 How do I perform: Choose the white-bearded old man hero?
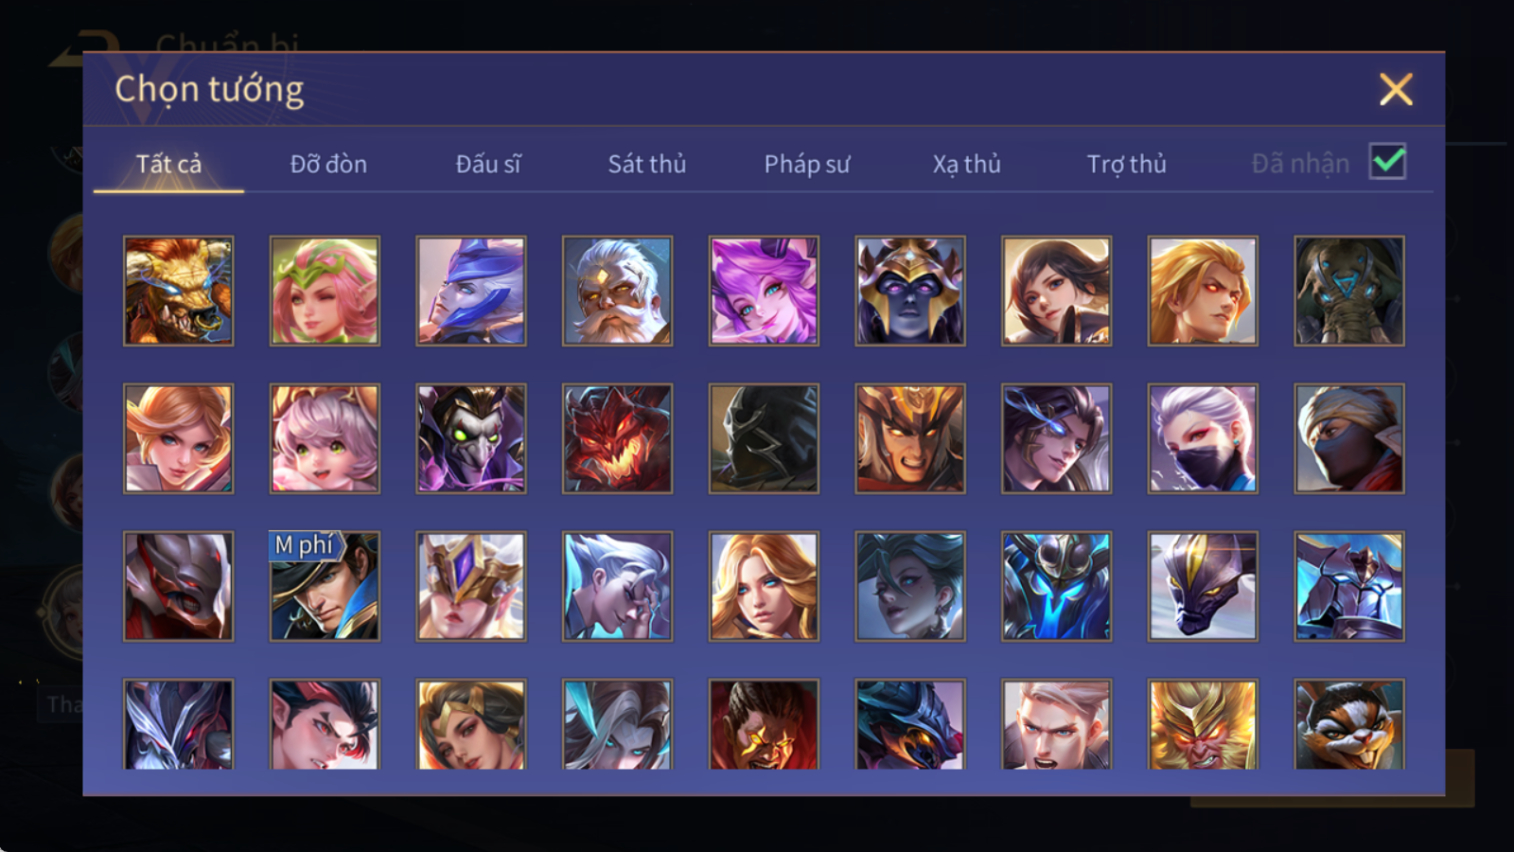617,291
